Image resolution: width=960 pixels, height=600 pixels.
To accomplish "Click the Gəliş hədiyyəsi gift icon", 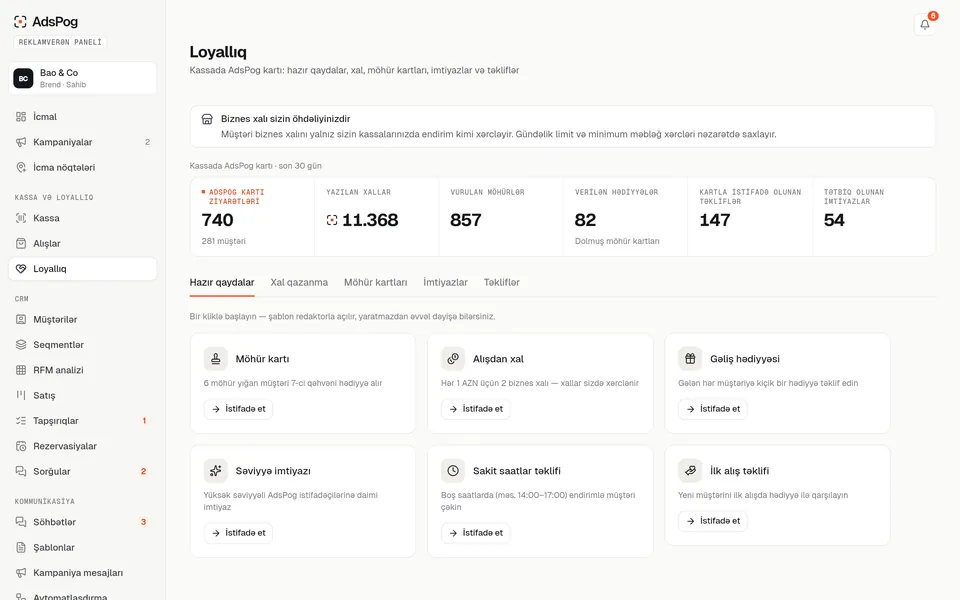I will [690, 359].
